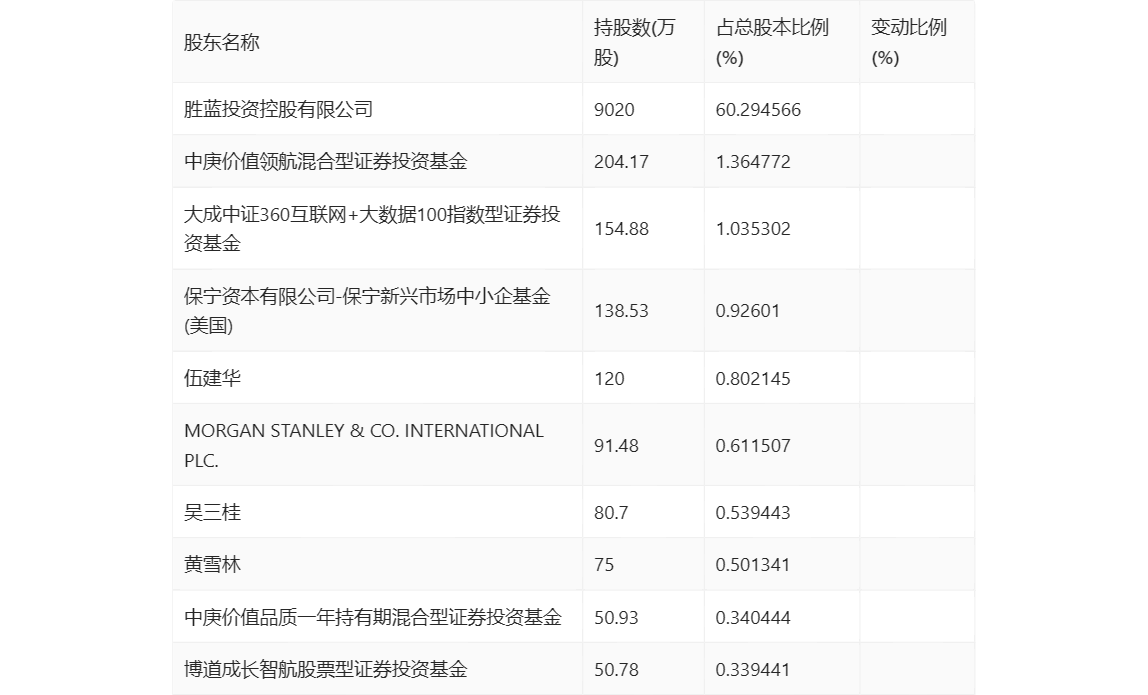
Task: Click the 80.7 shareholding value
Action: 611,513
